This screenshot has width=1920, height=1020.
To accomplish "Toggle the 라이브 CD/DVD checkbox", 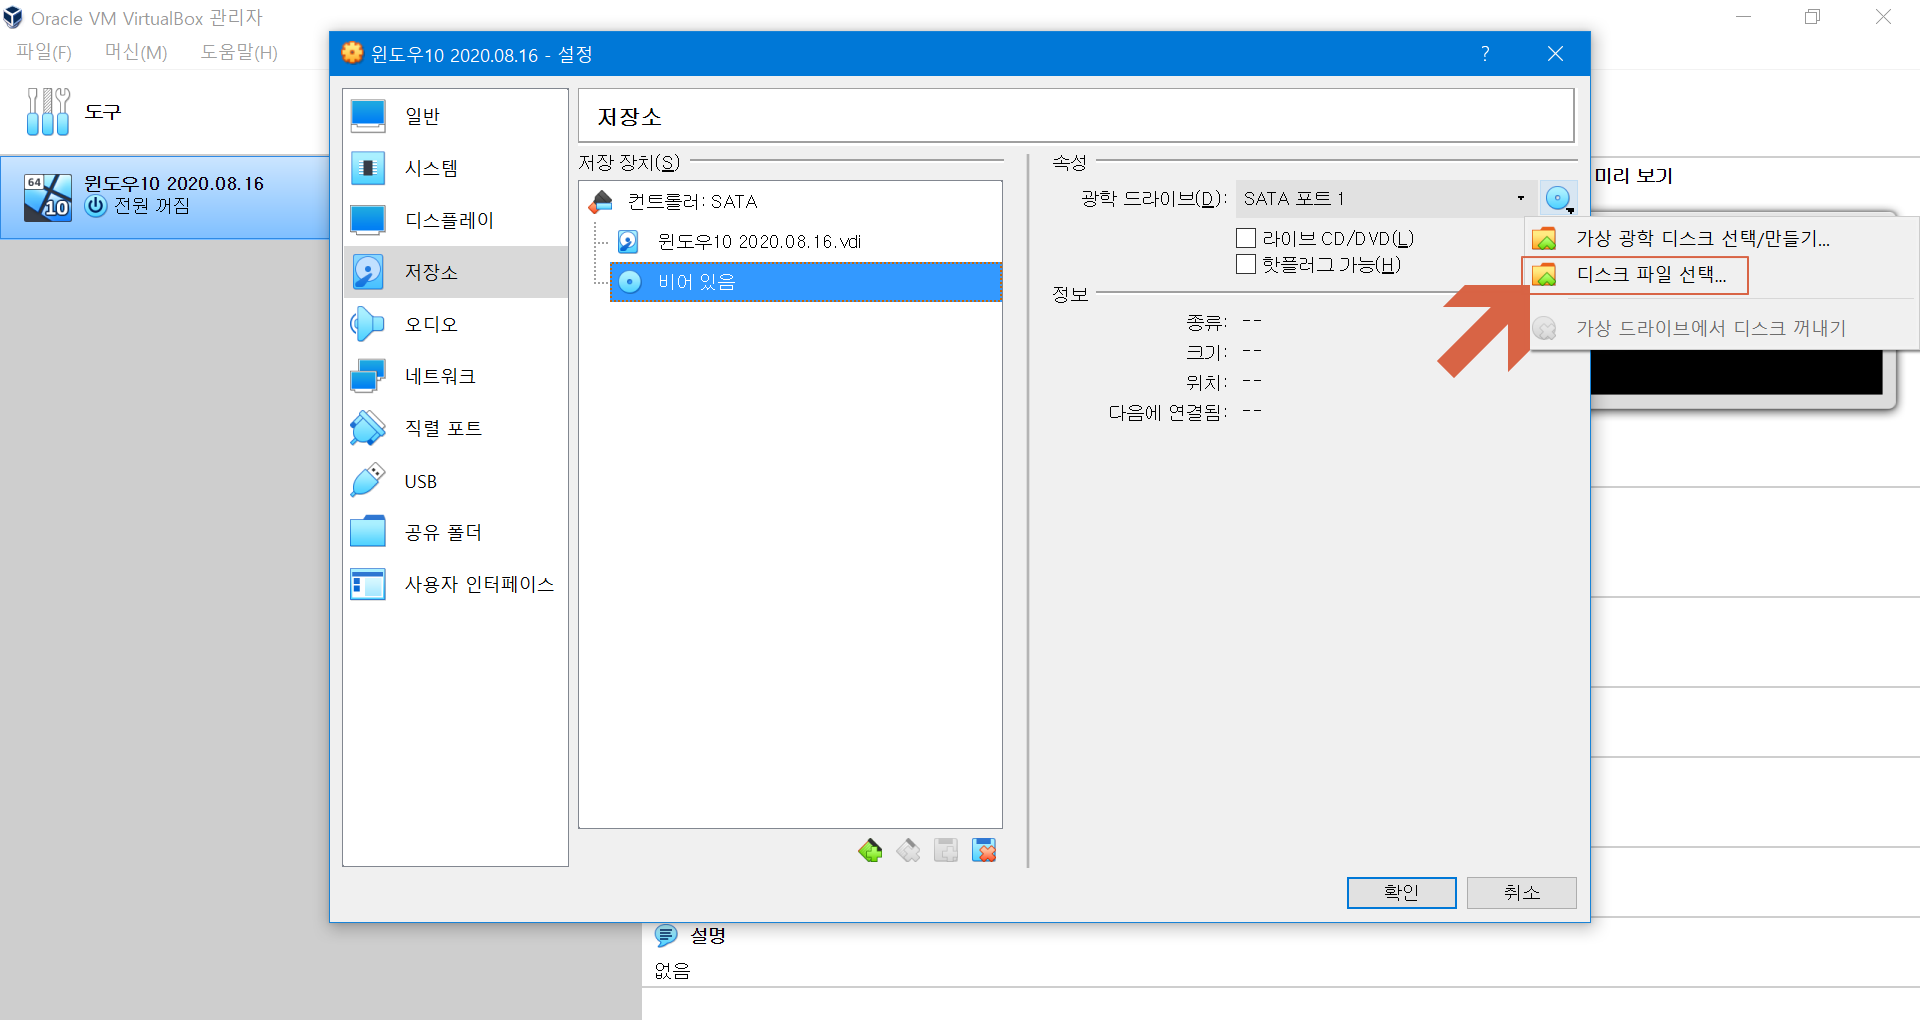I will (1246, 238).
